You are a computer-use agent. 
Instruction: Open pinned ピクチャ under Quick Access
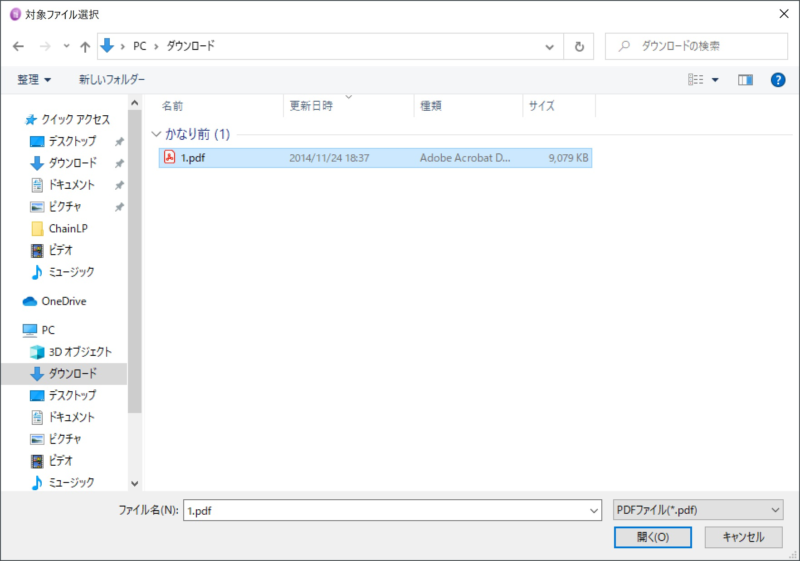64,207
